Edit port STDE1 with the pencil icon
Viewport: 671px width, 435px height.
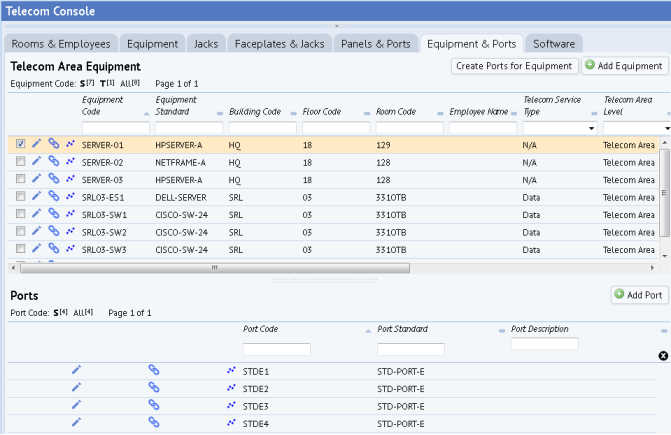[77, 370]
